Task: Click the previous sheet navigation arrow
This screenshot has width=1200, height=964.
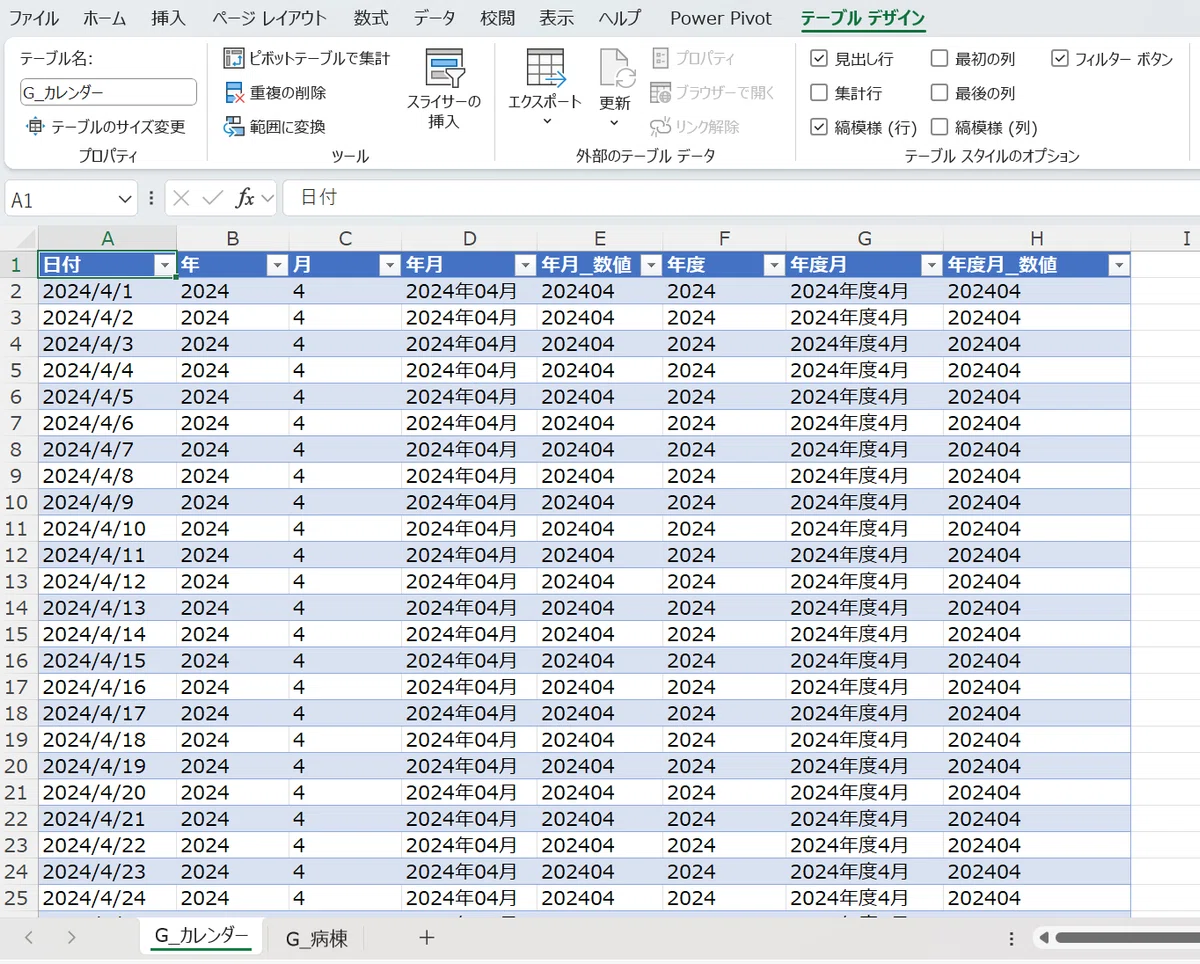Action: (x=29, y=937)
